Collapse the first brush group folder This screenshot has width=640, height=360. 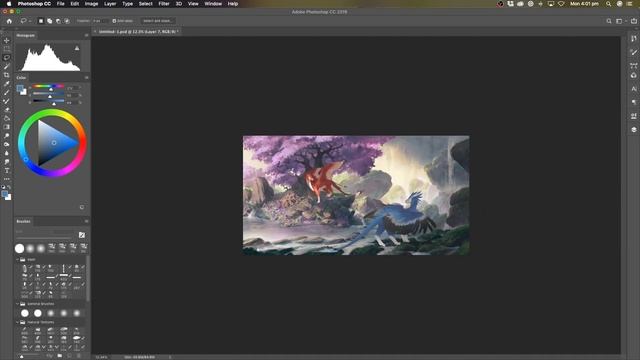18,260
